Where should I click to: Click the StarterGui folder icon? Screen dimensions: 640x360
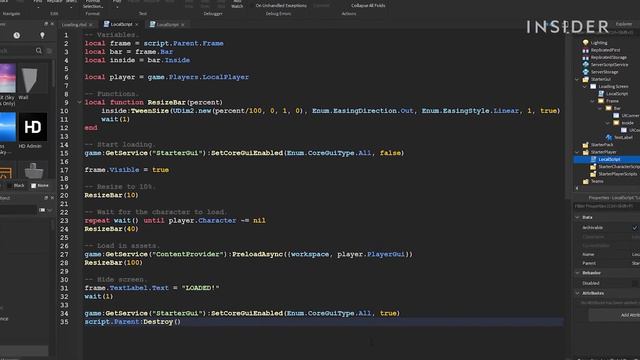pyautogui.click(x=586, y=79)
